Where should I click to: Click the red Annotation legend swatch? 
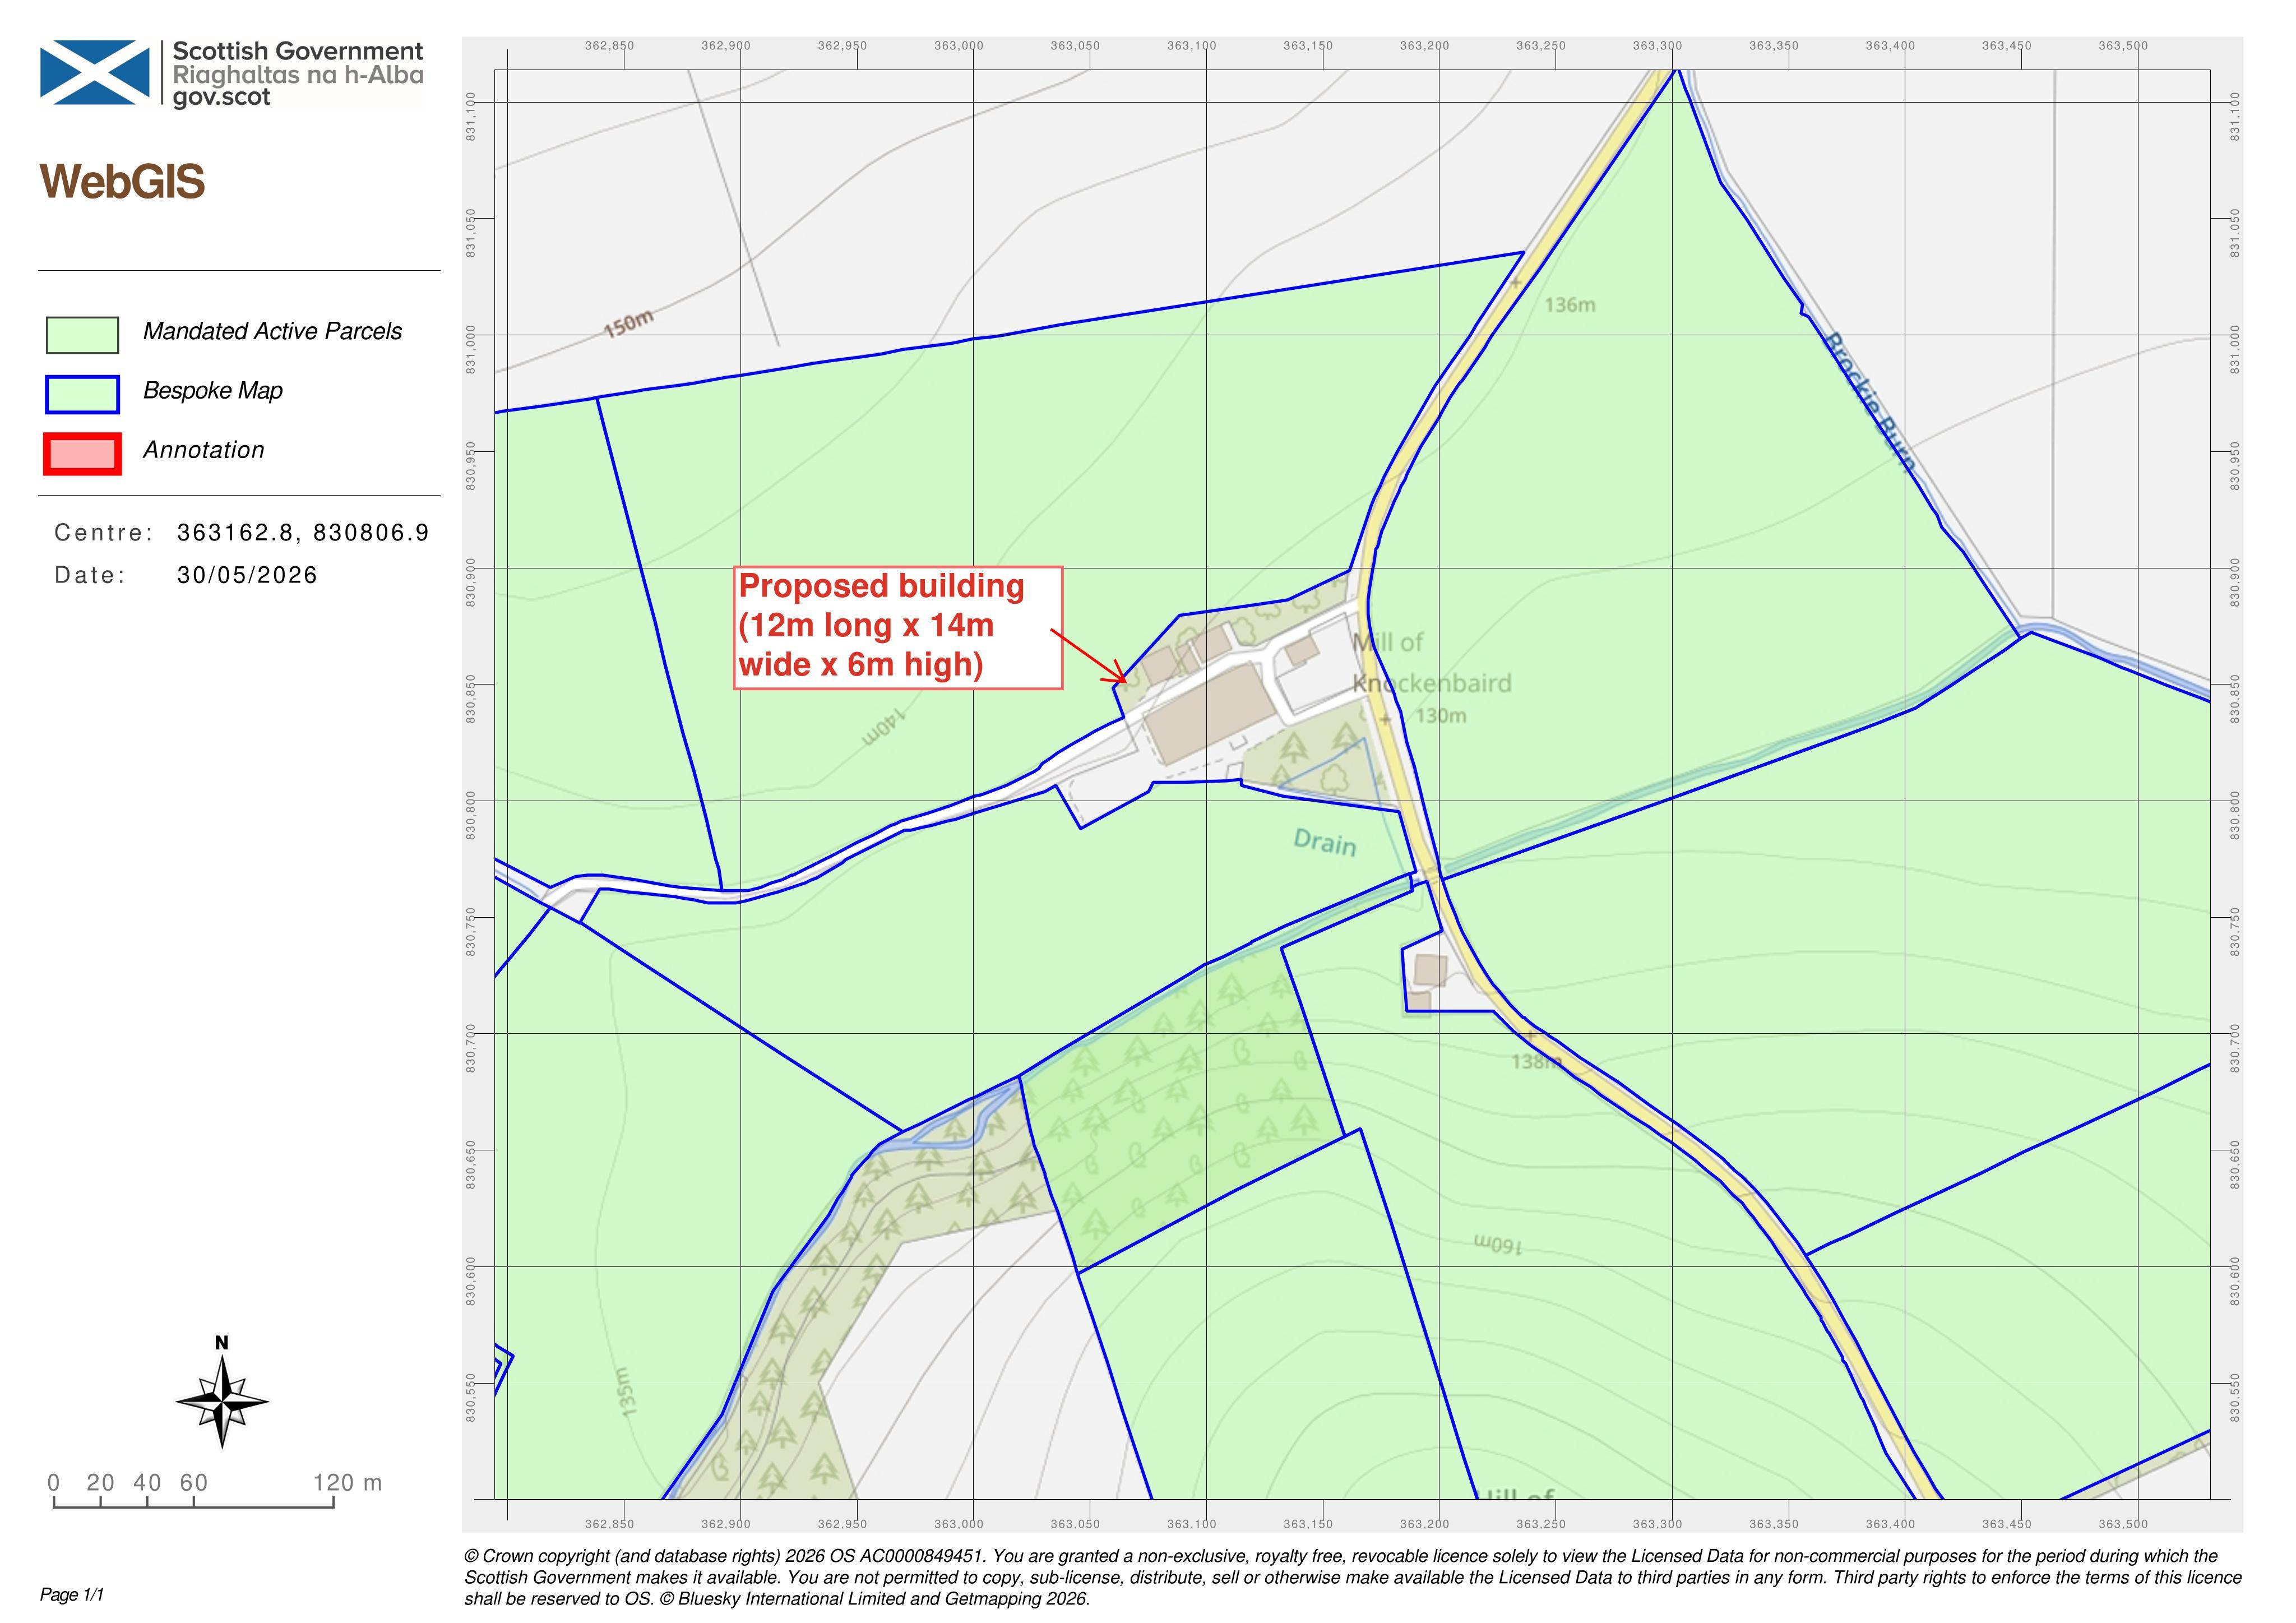(x=82, y=453)
